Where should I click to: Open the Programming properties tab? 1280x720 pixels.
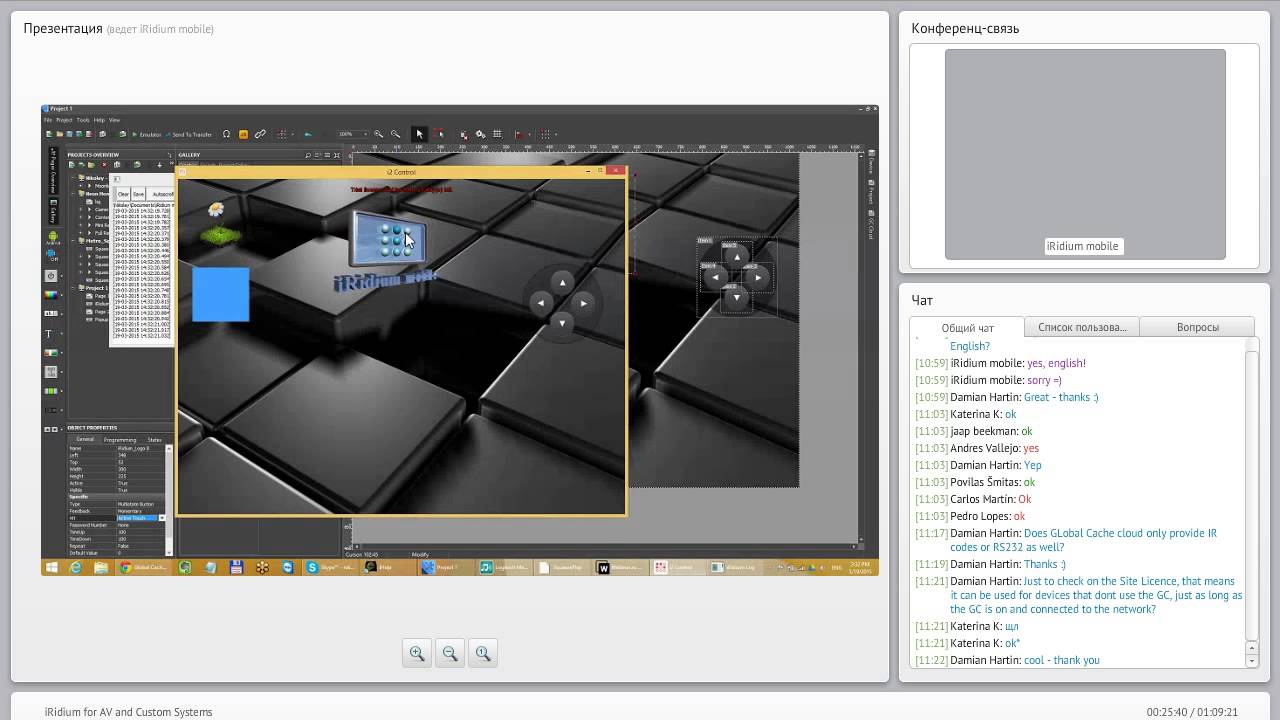point(120,439)
